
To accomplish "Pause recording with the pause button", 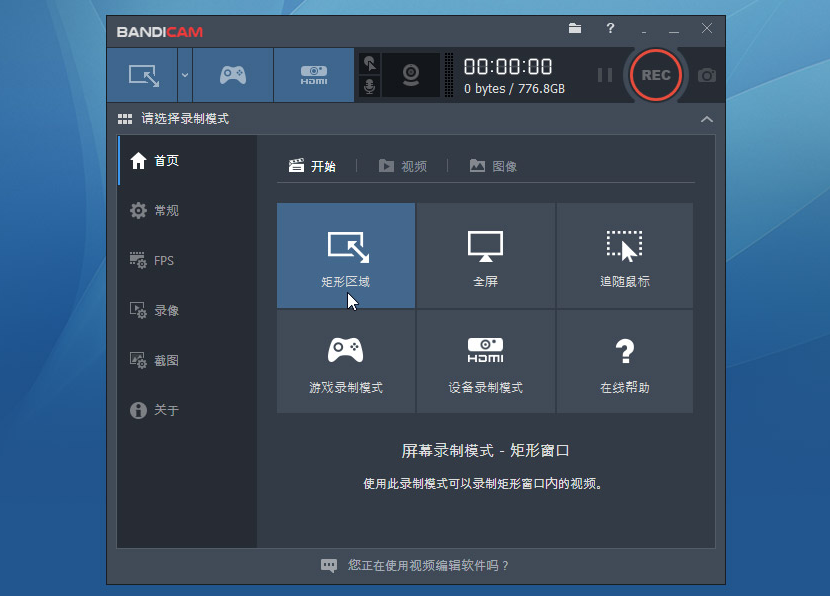I will (605, 75).
